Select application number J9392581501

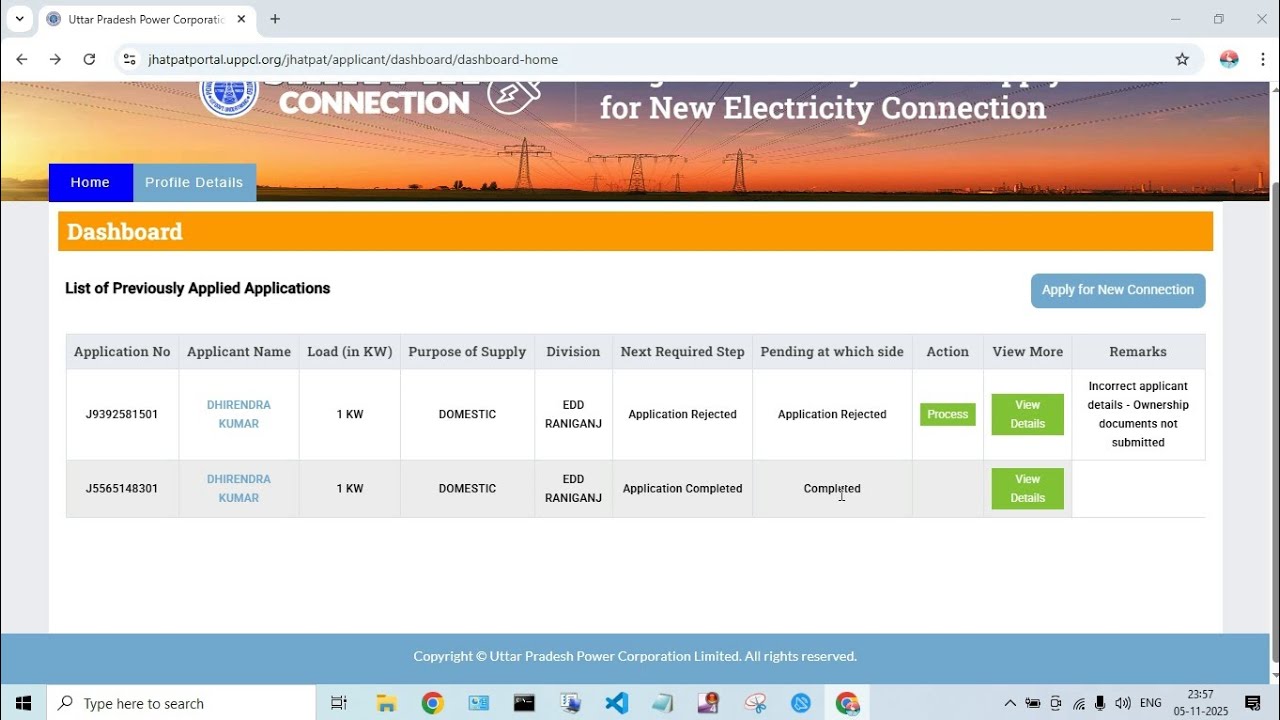(x=122, y=414)
